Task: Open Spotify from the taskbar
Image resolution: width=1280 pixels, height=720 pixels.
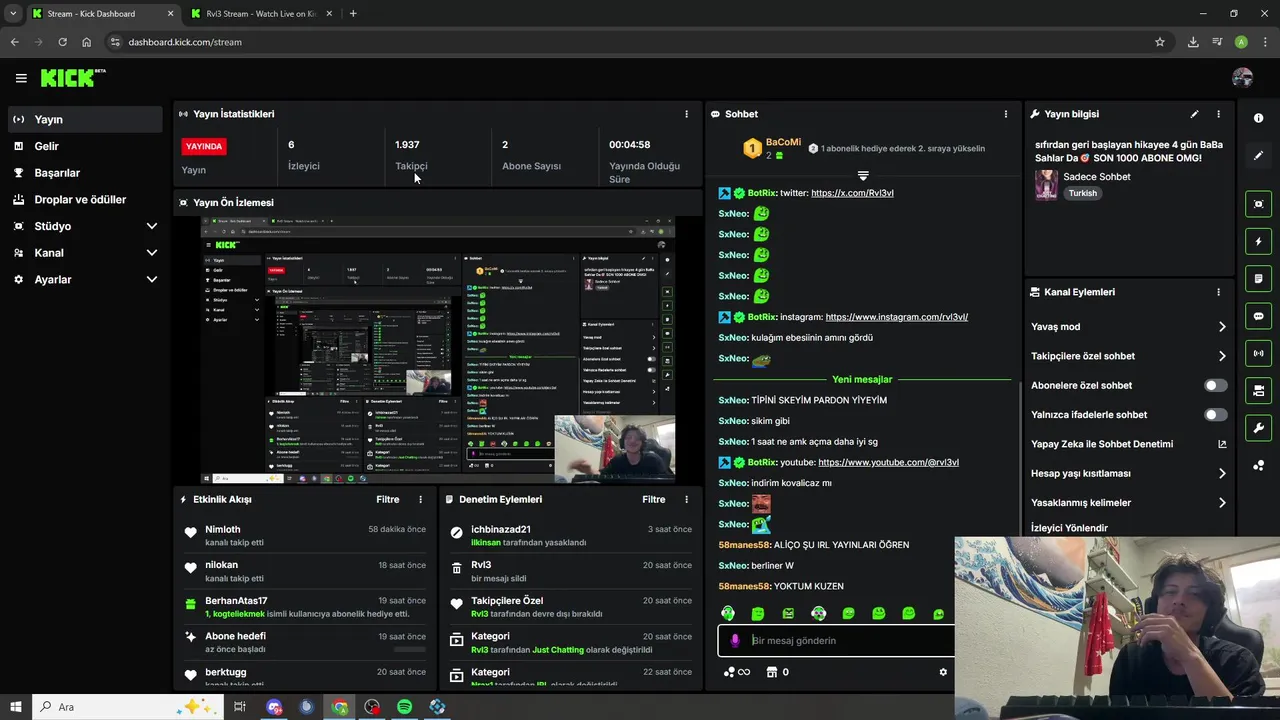Action: pyautogui.click(x=404, y=707)
